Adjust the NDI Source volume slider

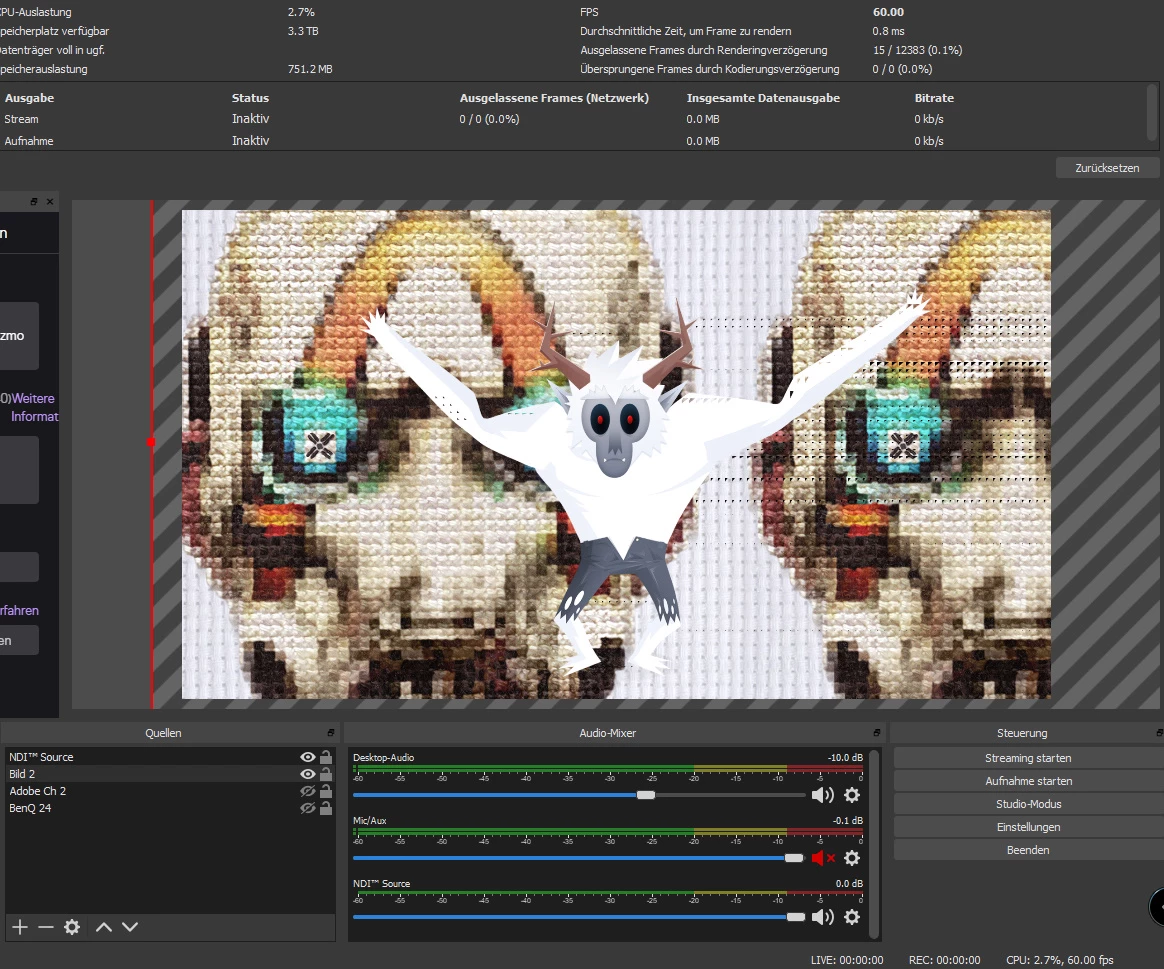(795, 917)
